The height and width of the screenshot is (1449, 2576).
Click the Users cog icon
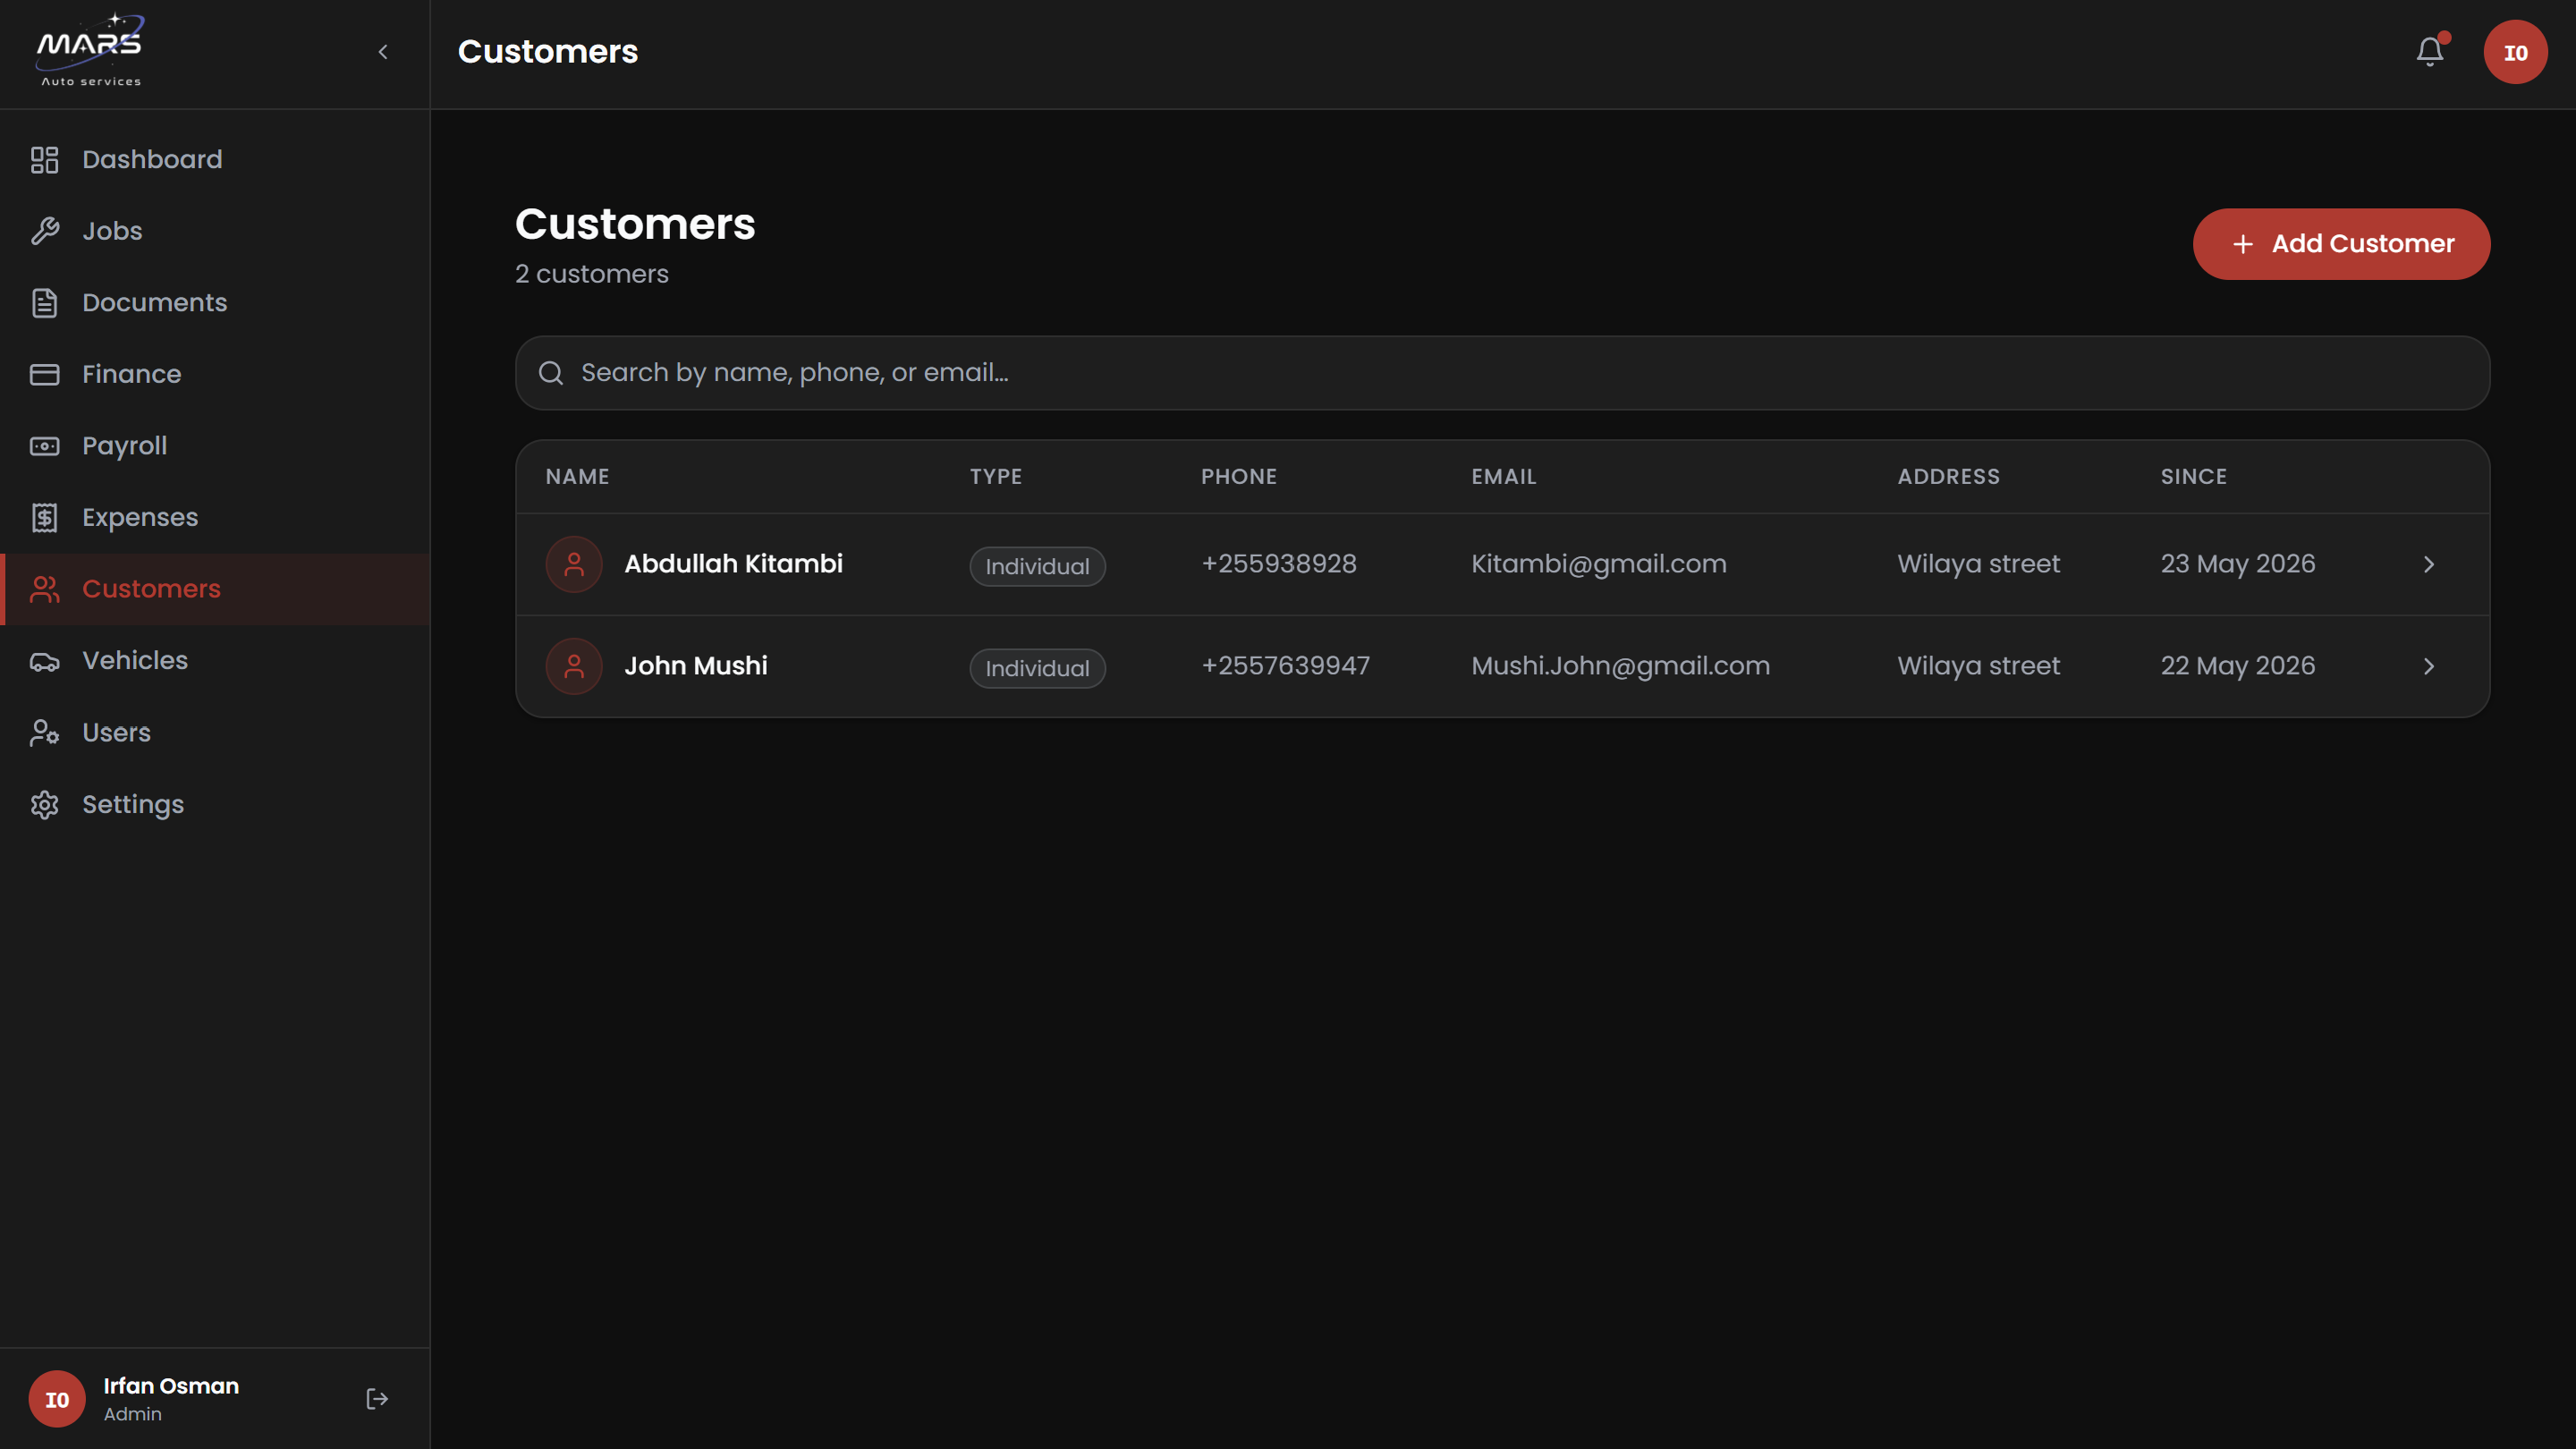pos(44,733)
